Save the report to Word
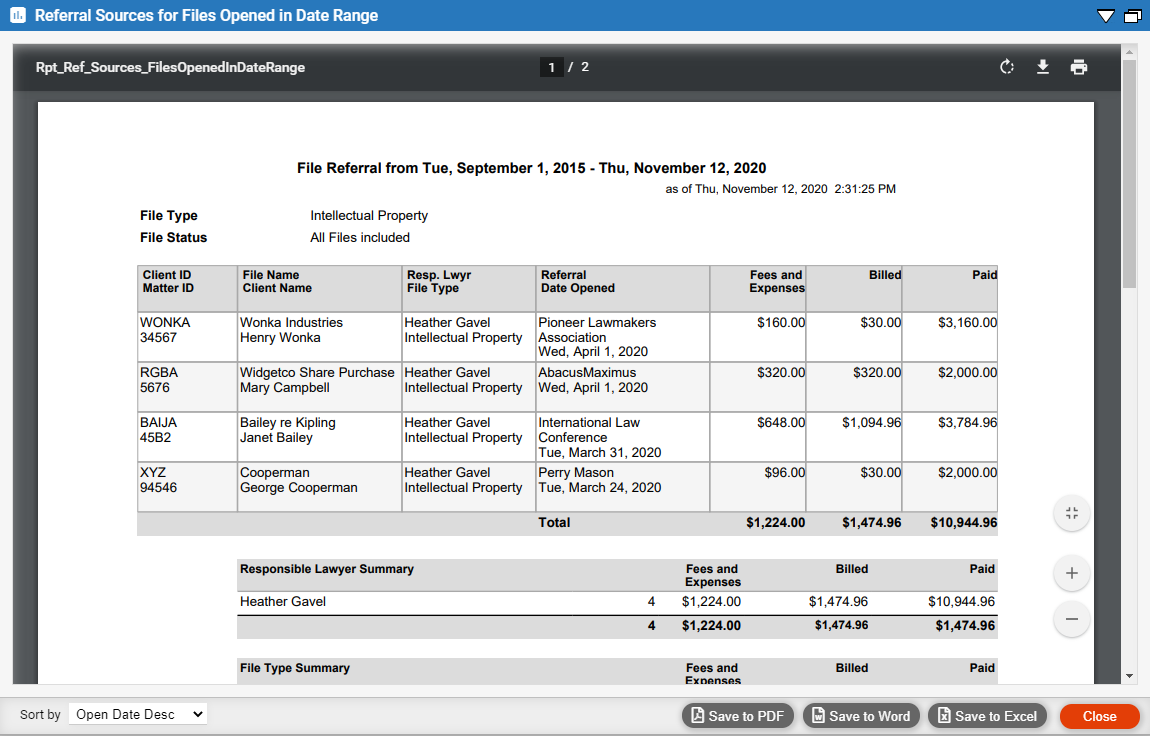 (x=861, y=715)
